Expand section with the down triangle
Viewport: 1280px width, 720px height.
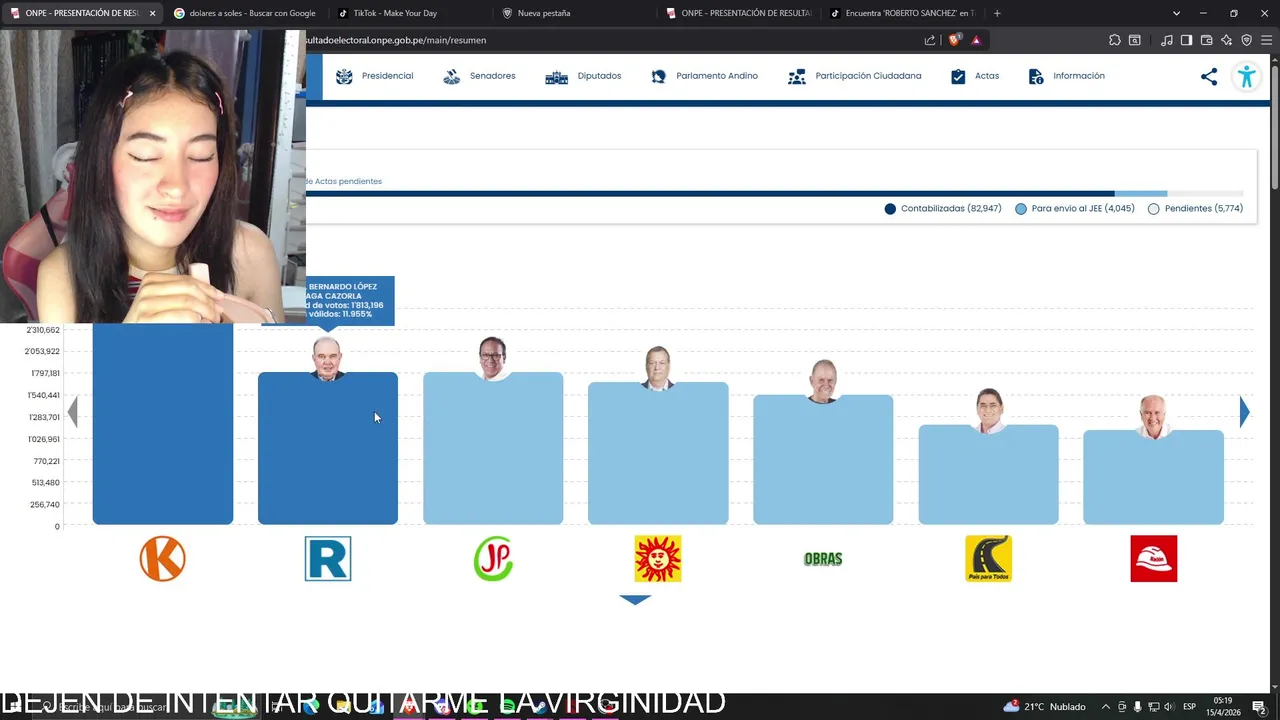point(635,600)
